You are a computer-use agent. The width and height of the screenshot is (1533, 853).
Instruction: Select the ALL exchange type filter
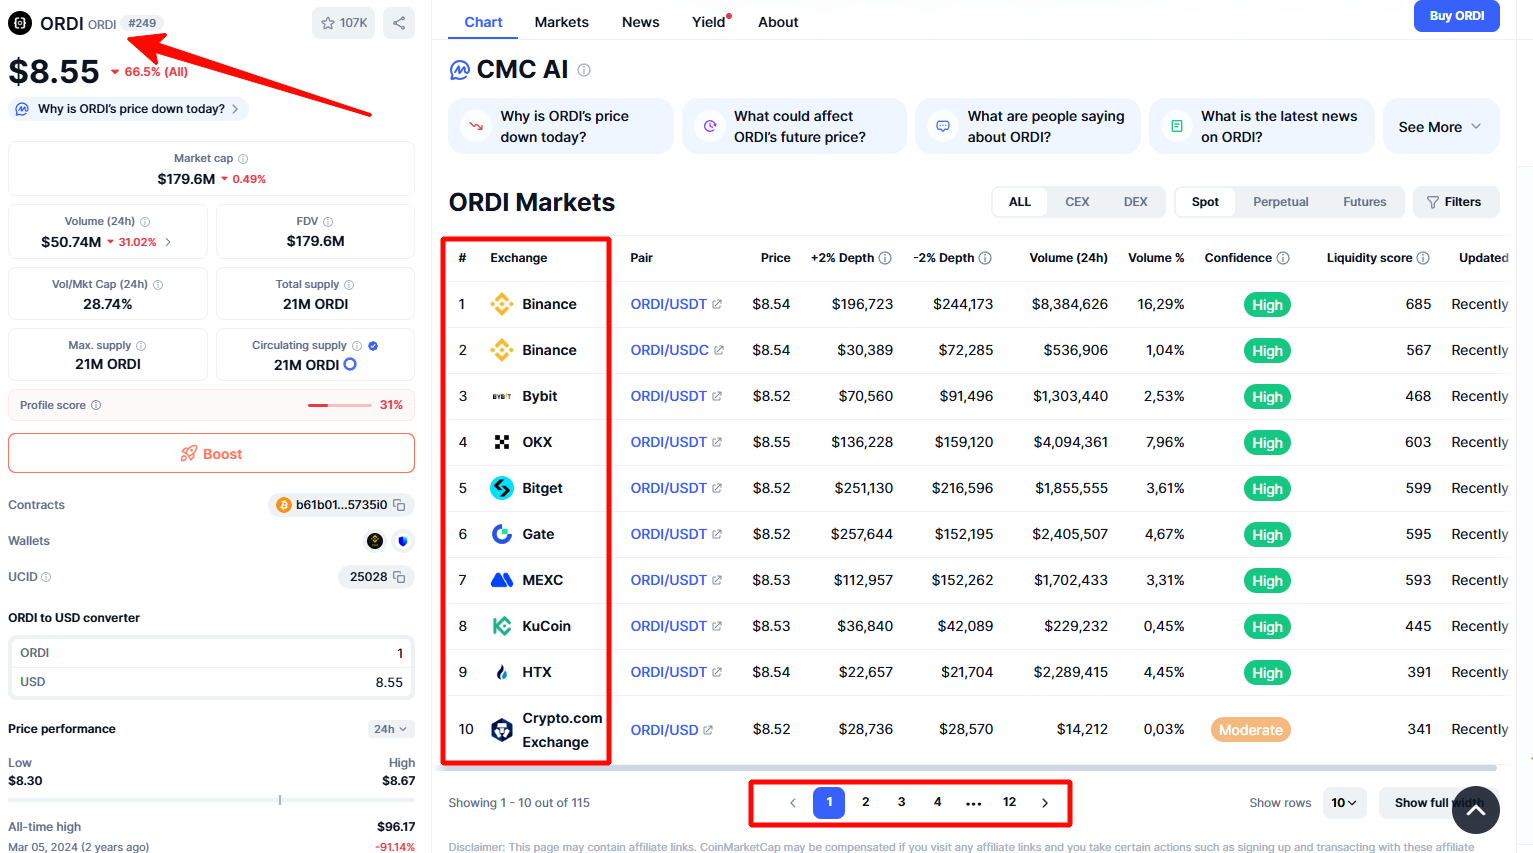(x=1020, y=202)
